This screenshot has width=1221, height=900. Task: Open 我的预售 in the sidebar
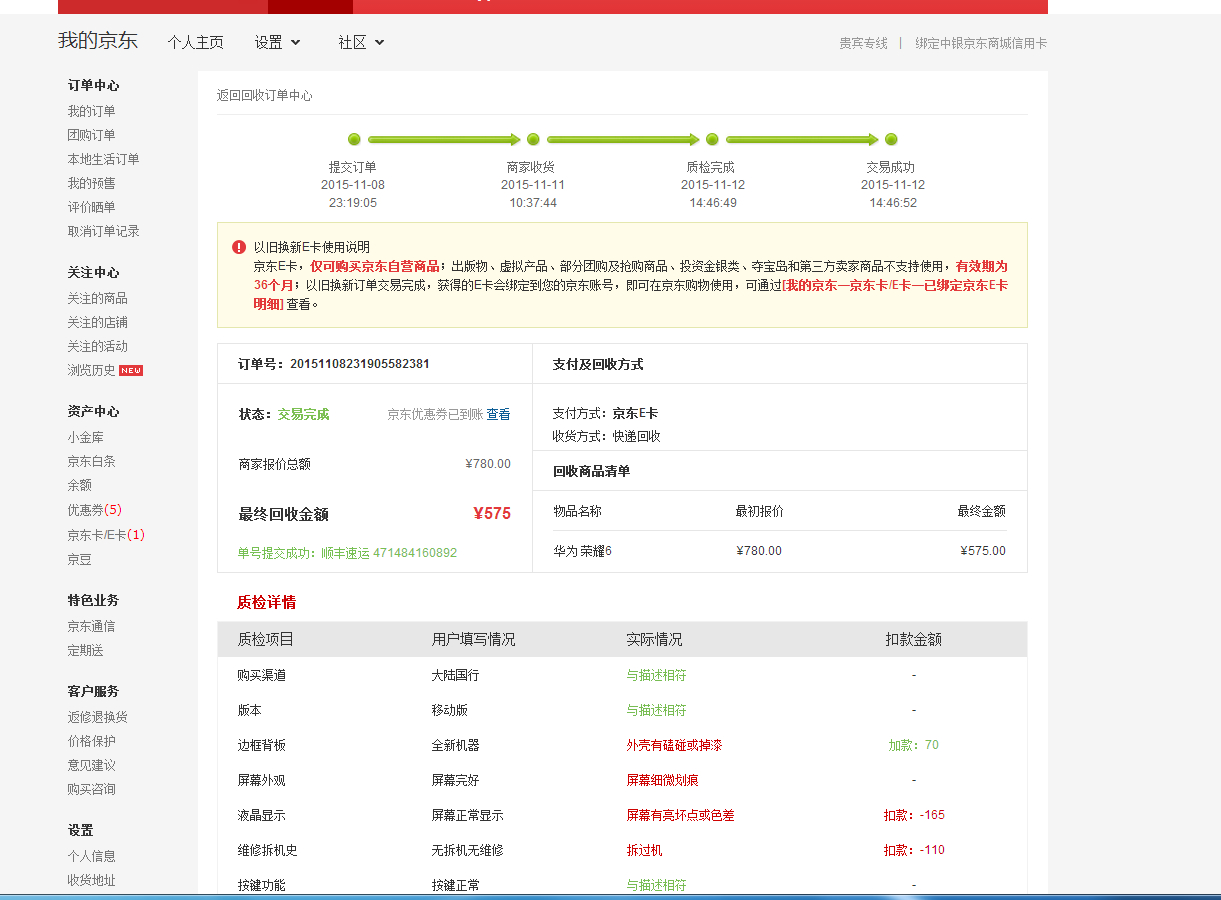[x=92, y=183]
